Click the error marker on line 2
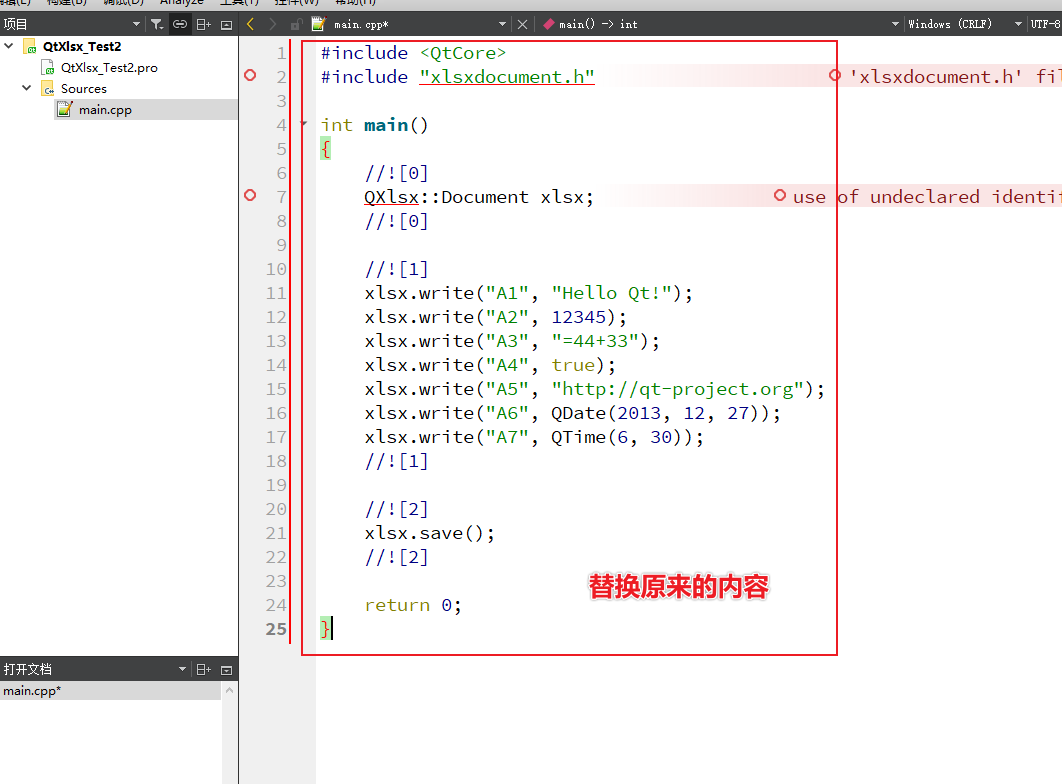This screenshot has width=1062, height=784. pos(250,75)
